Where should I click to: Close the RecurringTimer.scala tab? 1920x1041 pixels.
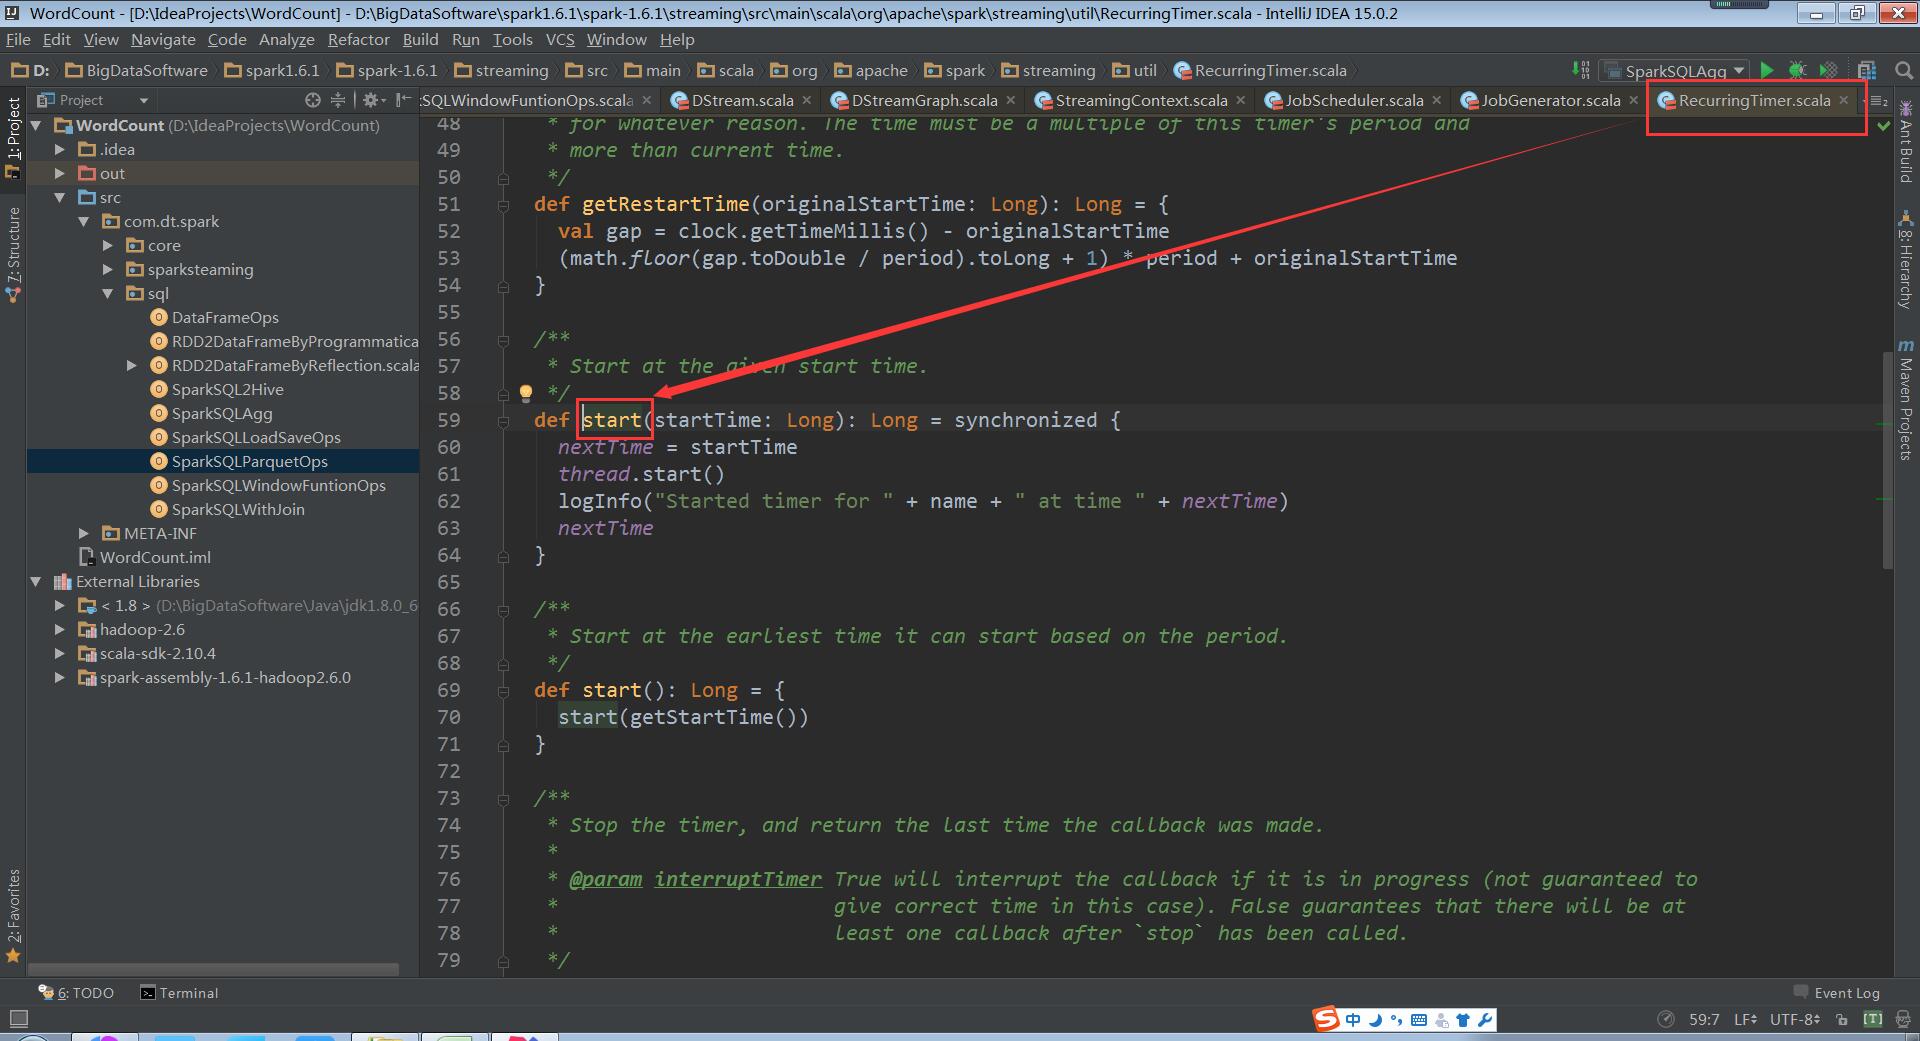[1844, 100]
